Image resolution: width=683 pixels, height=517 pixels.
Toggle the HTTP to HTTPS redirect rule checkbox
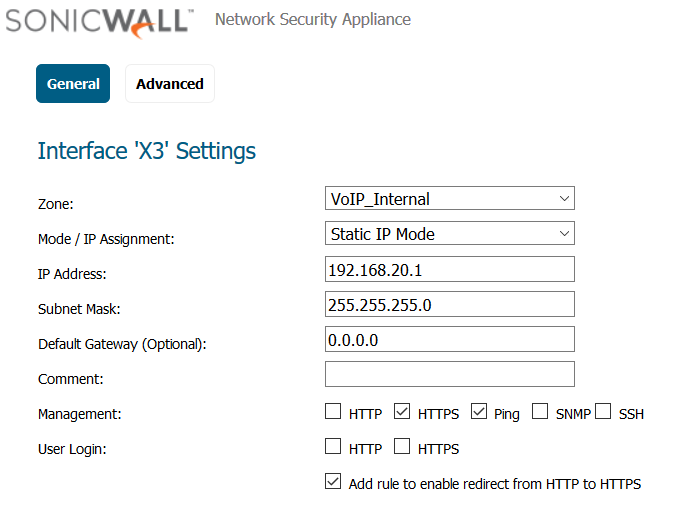[x=333, y=481]
